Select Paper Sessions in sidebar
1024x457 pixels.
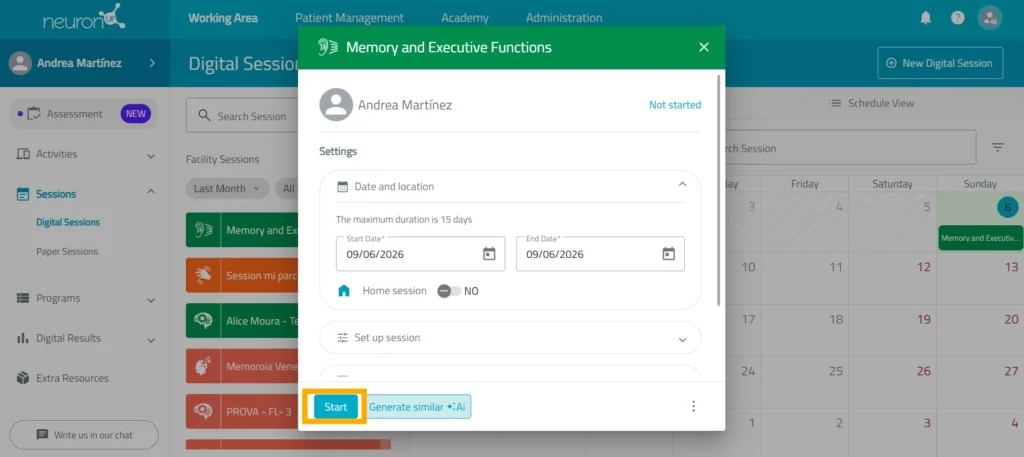coord(67,251)
